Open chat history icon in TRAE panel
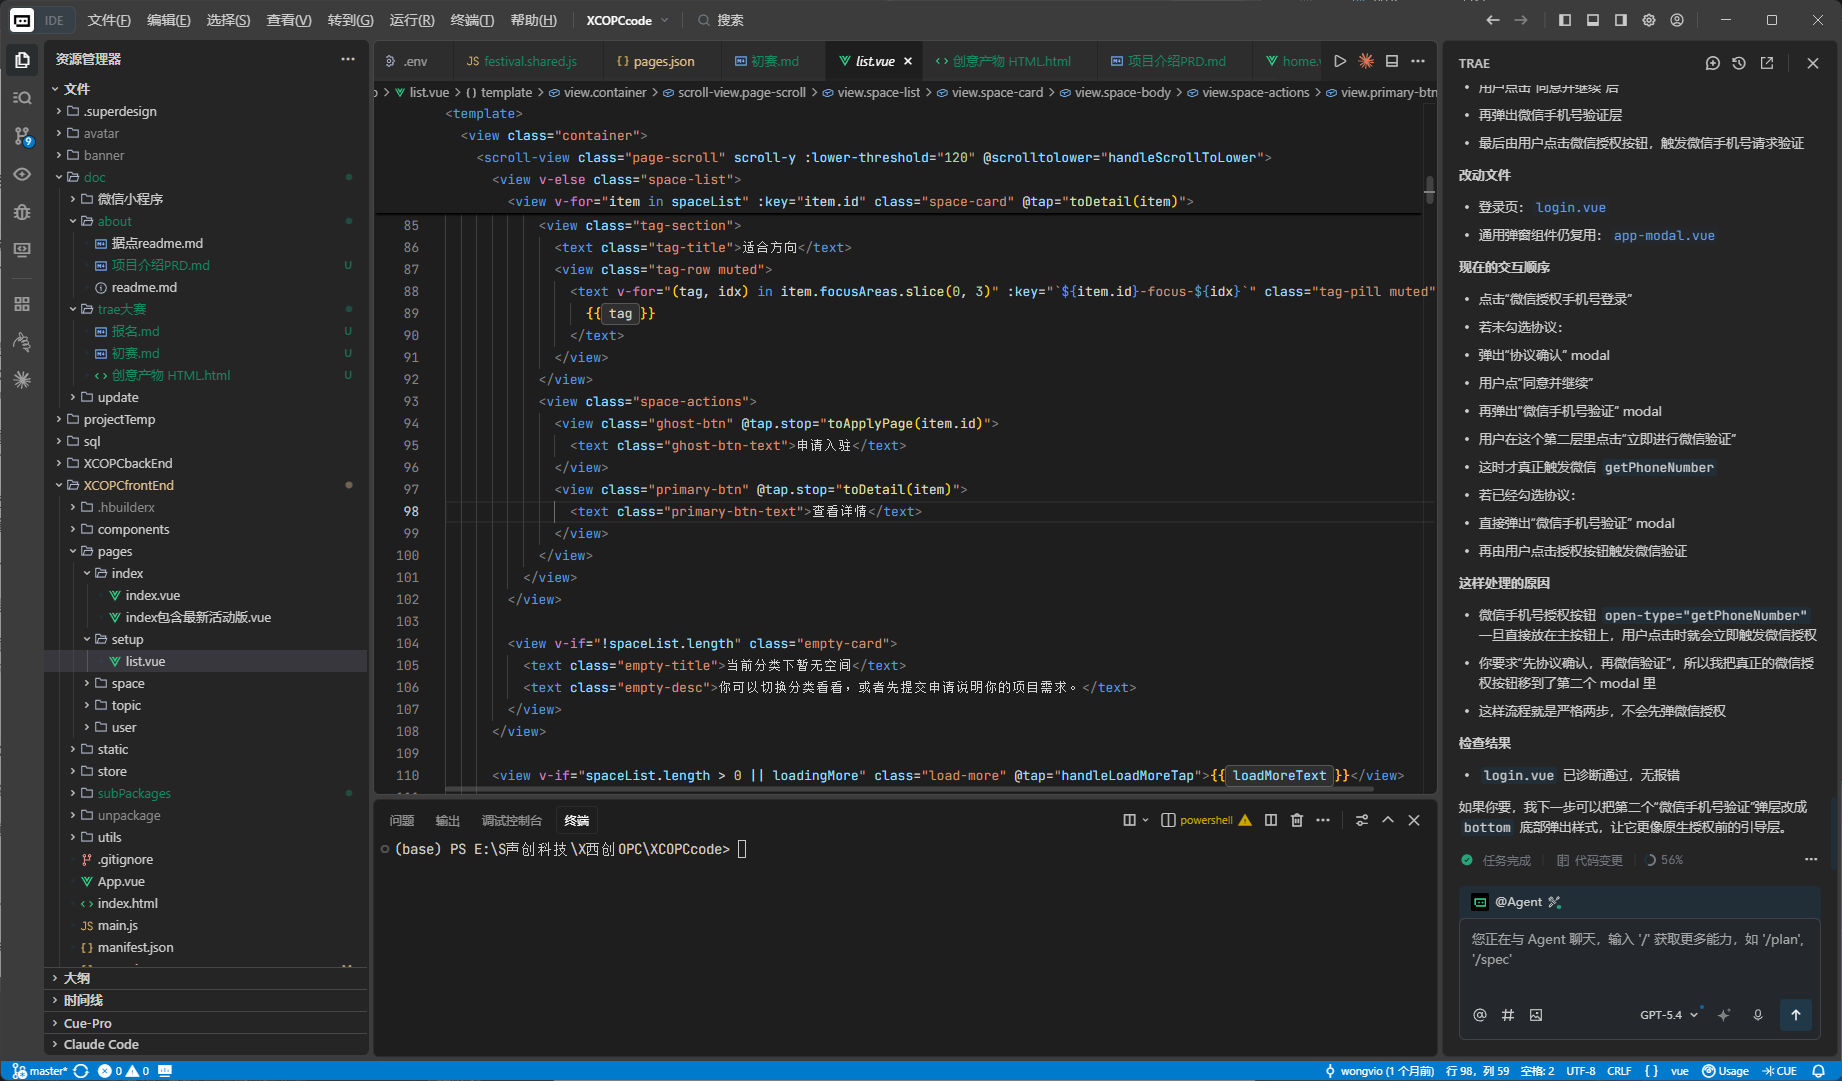Screen dimensions: 1842x1081 point(1739,63)
